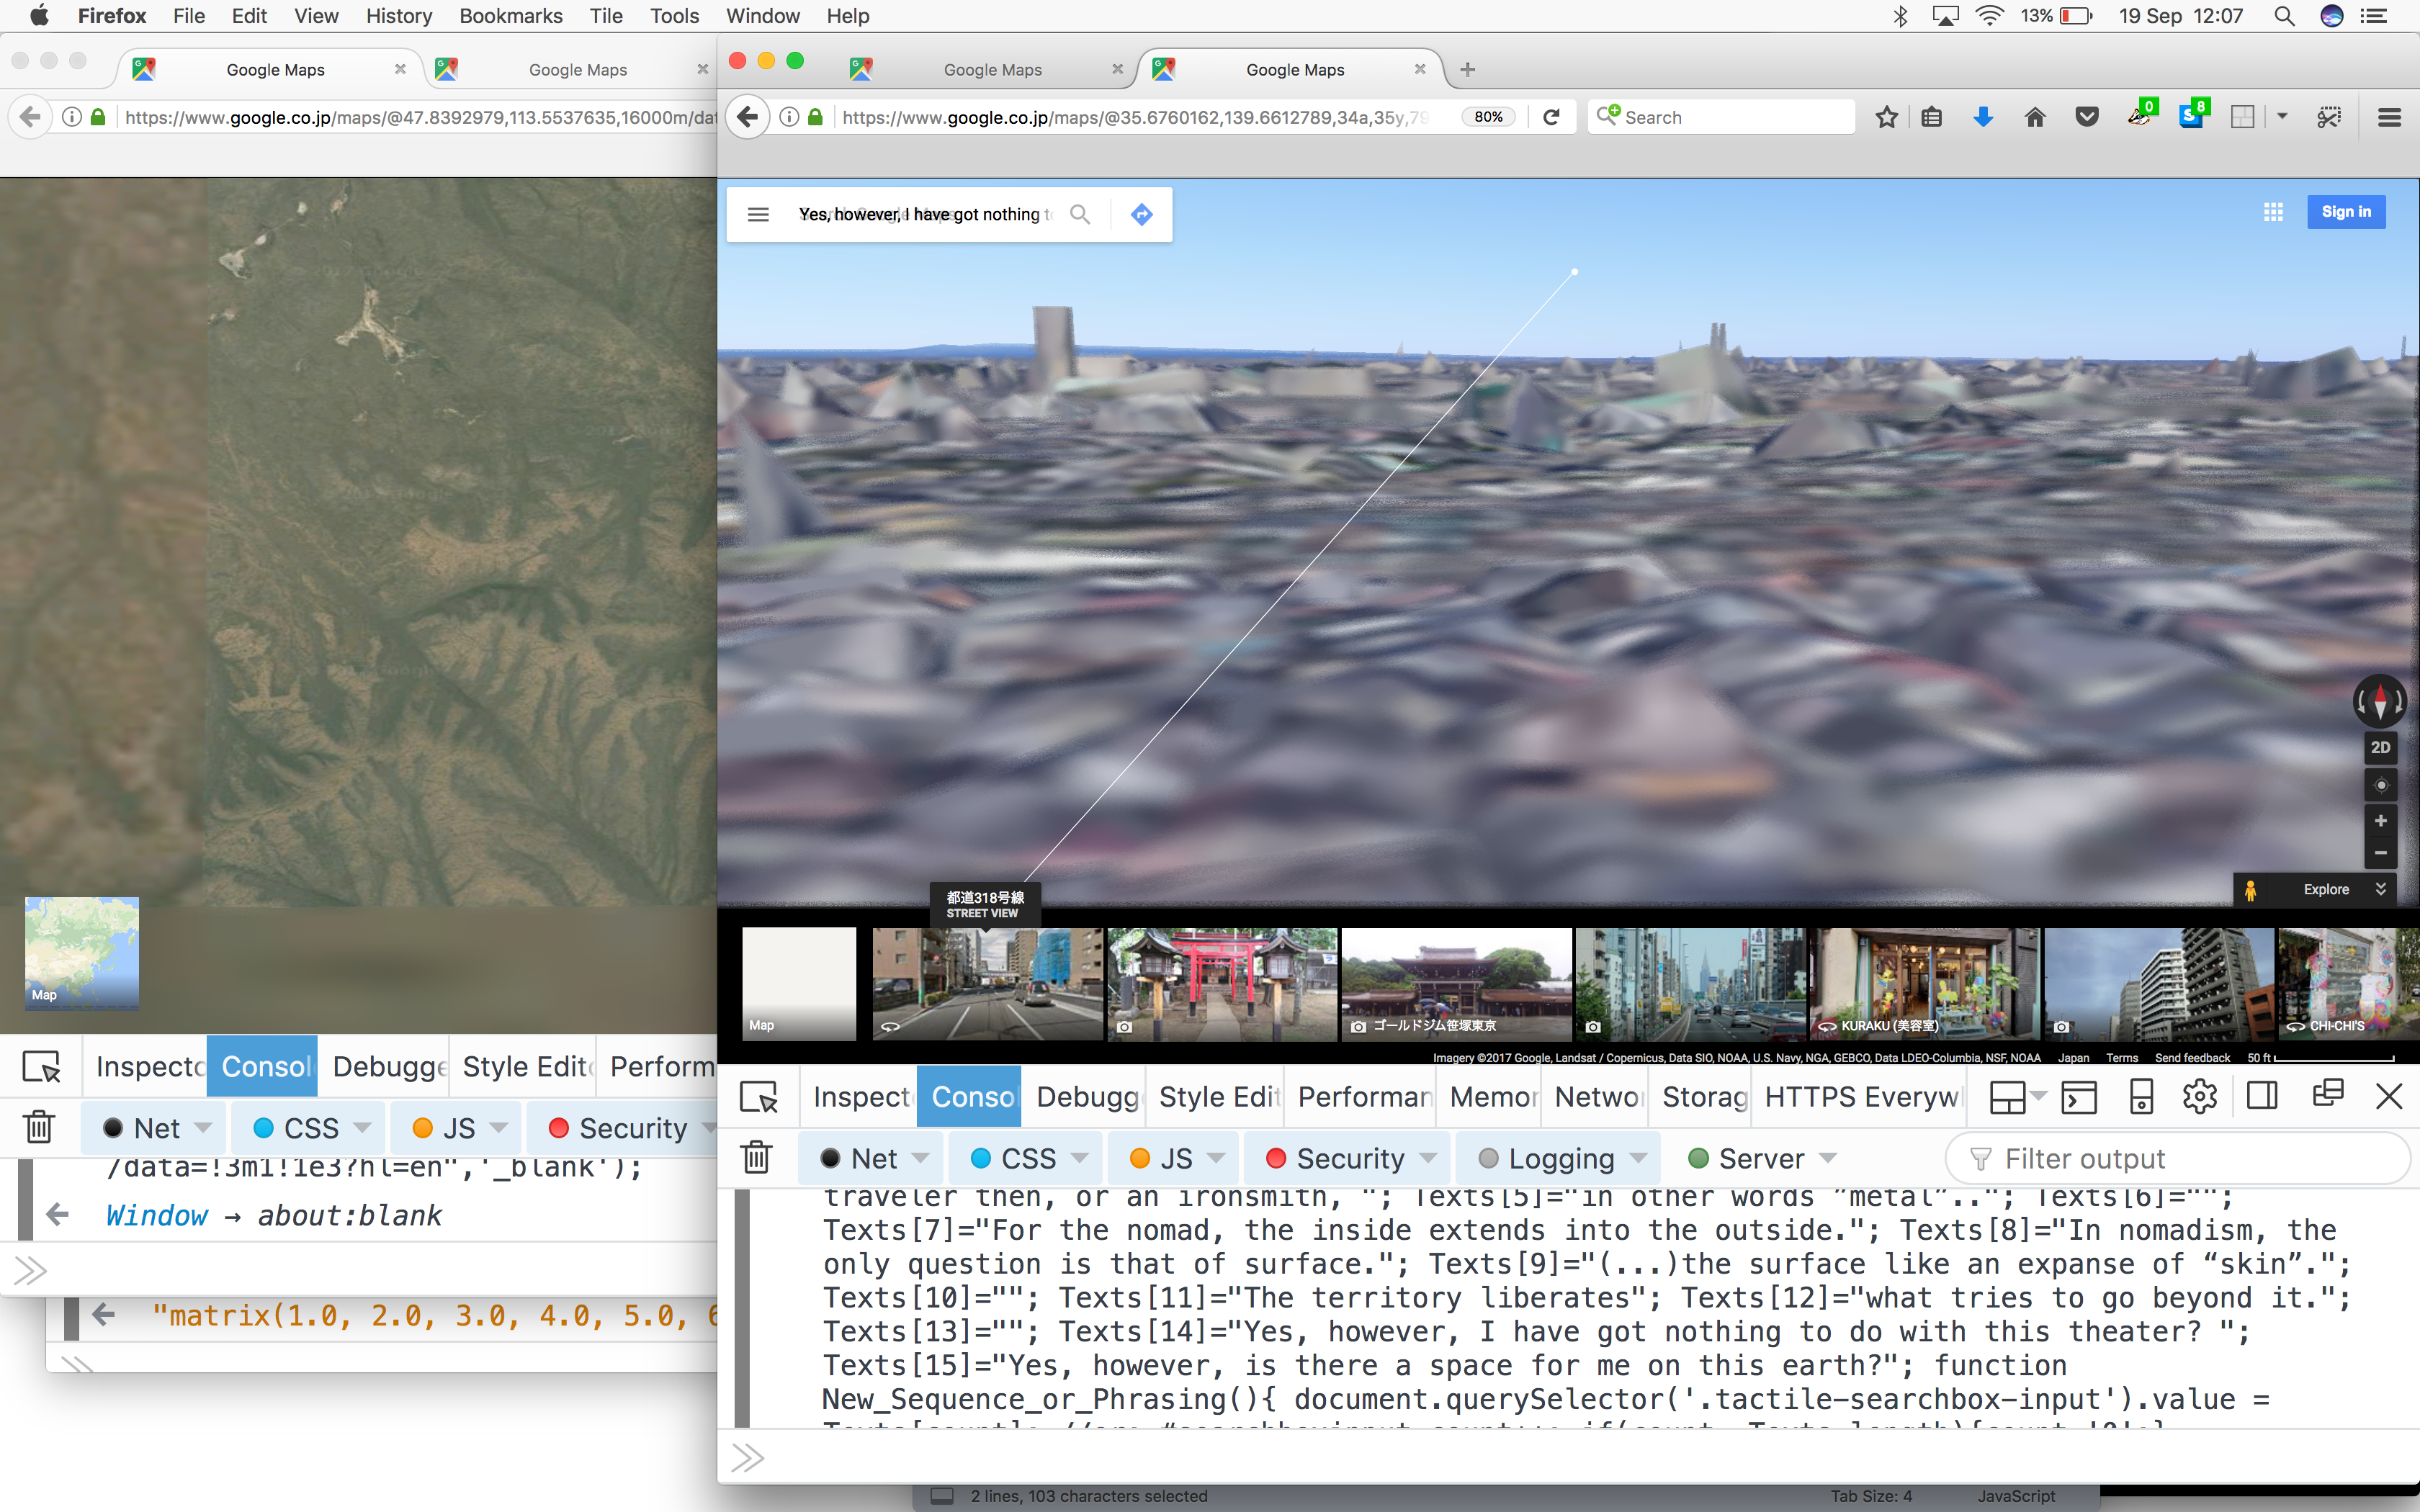Toggle responsive design mode icon

click(2141, 1097)
